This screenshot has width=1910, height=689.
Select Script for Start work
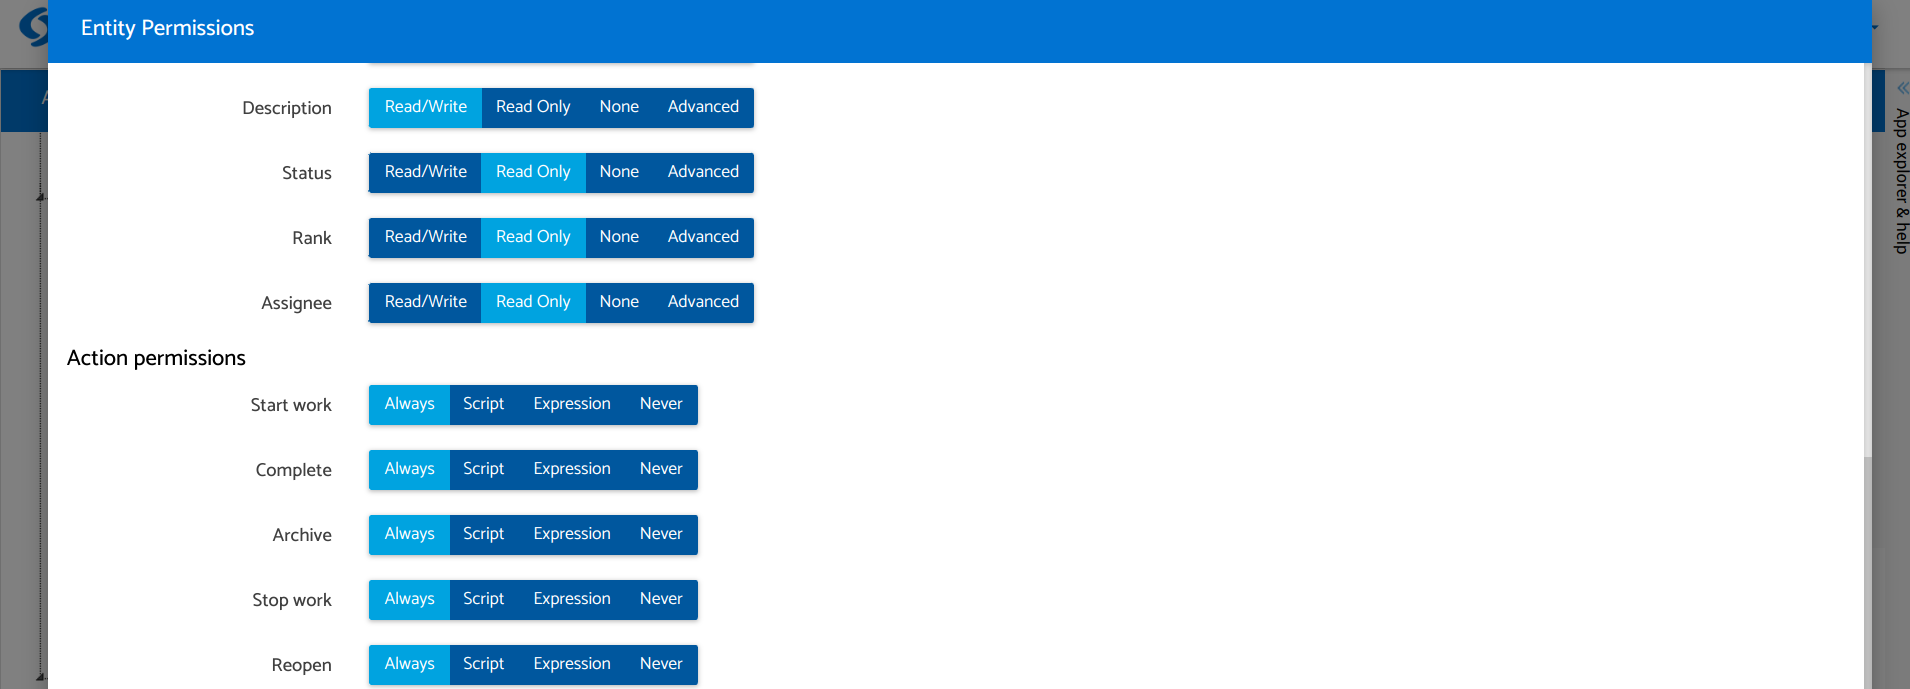coord(484,404)
